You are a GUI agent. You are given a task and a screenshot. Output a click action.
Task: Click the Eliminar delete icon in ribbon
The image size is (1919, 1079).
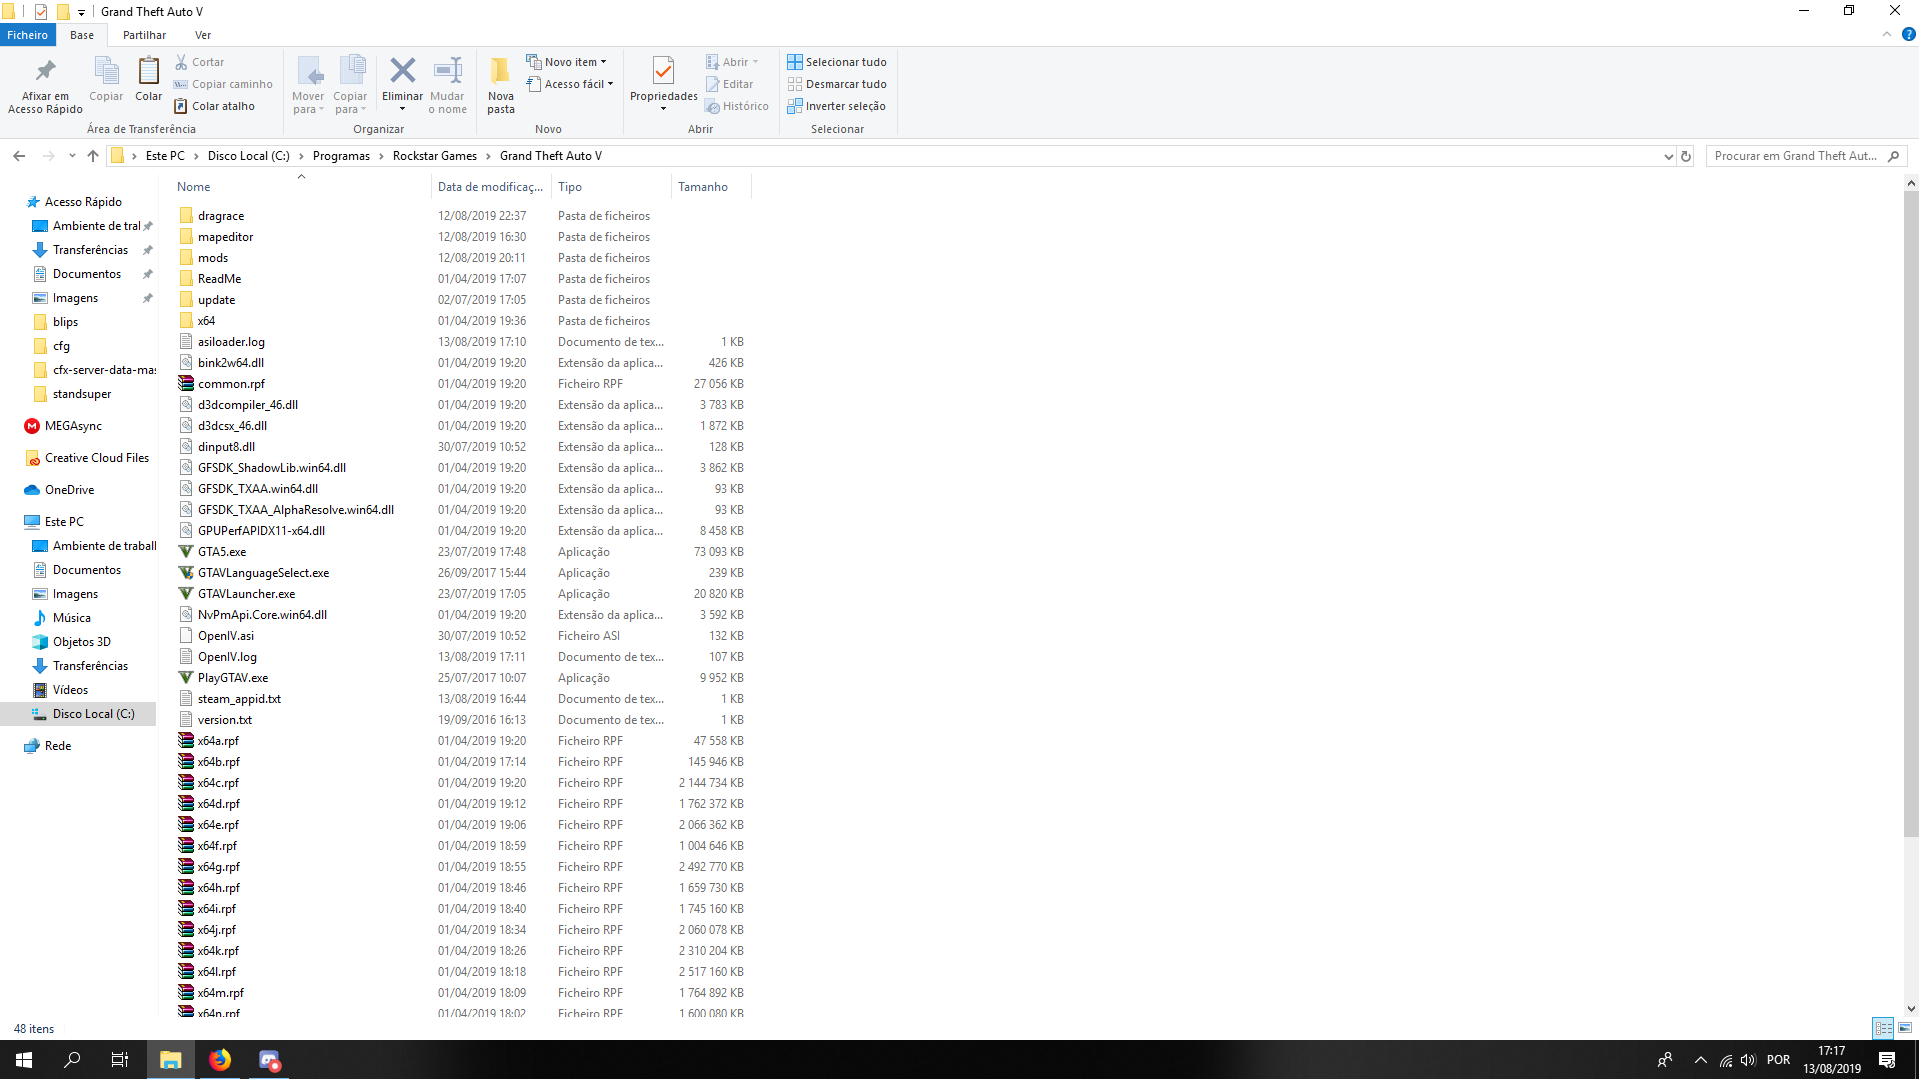(402, 72)
